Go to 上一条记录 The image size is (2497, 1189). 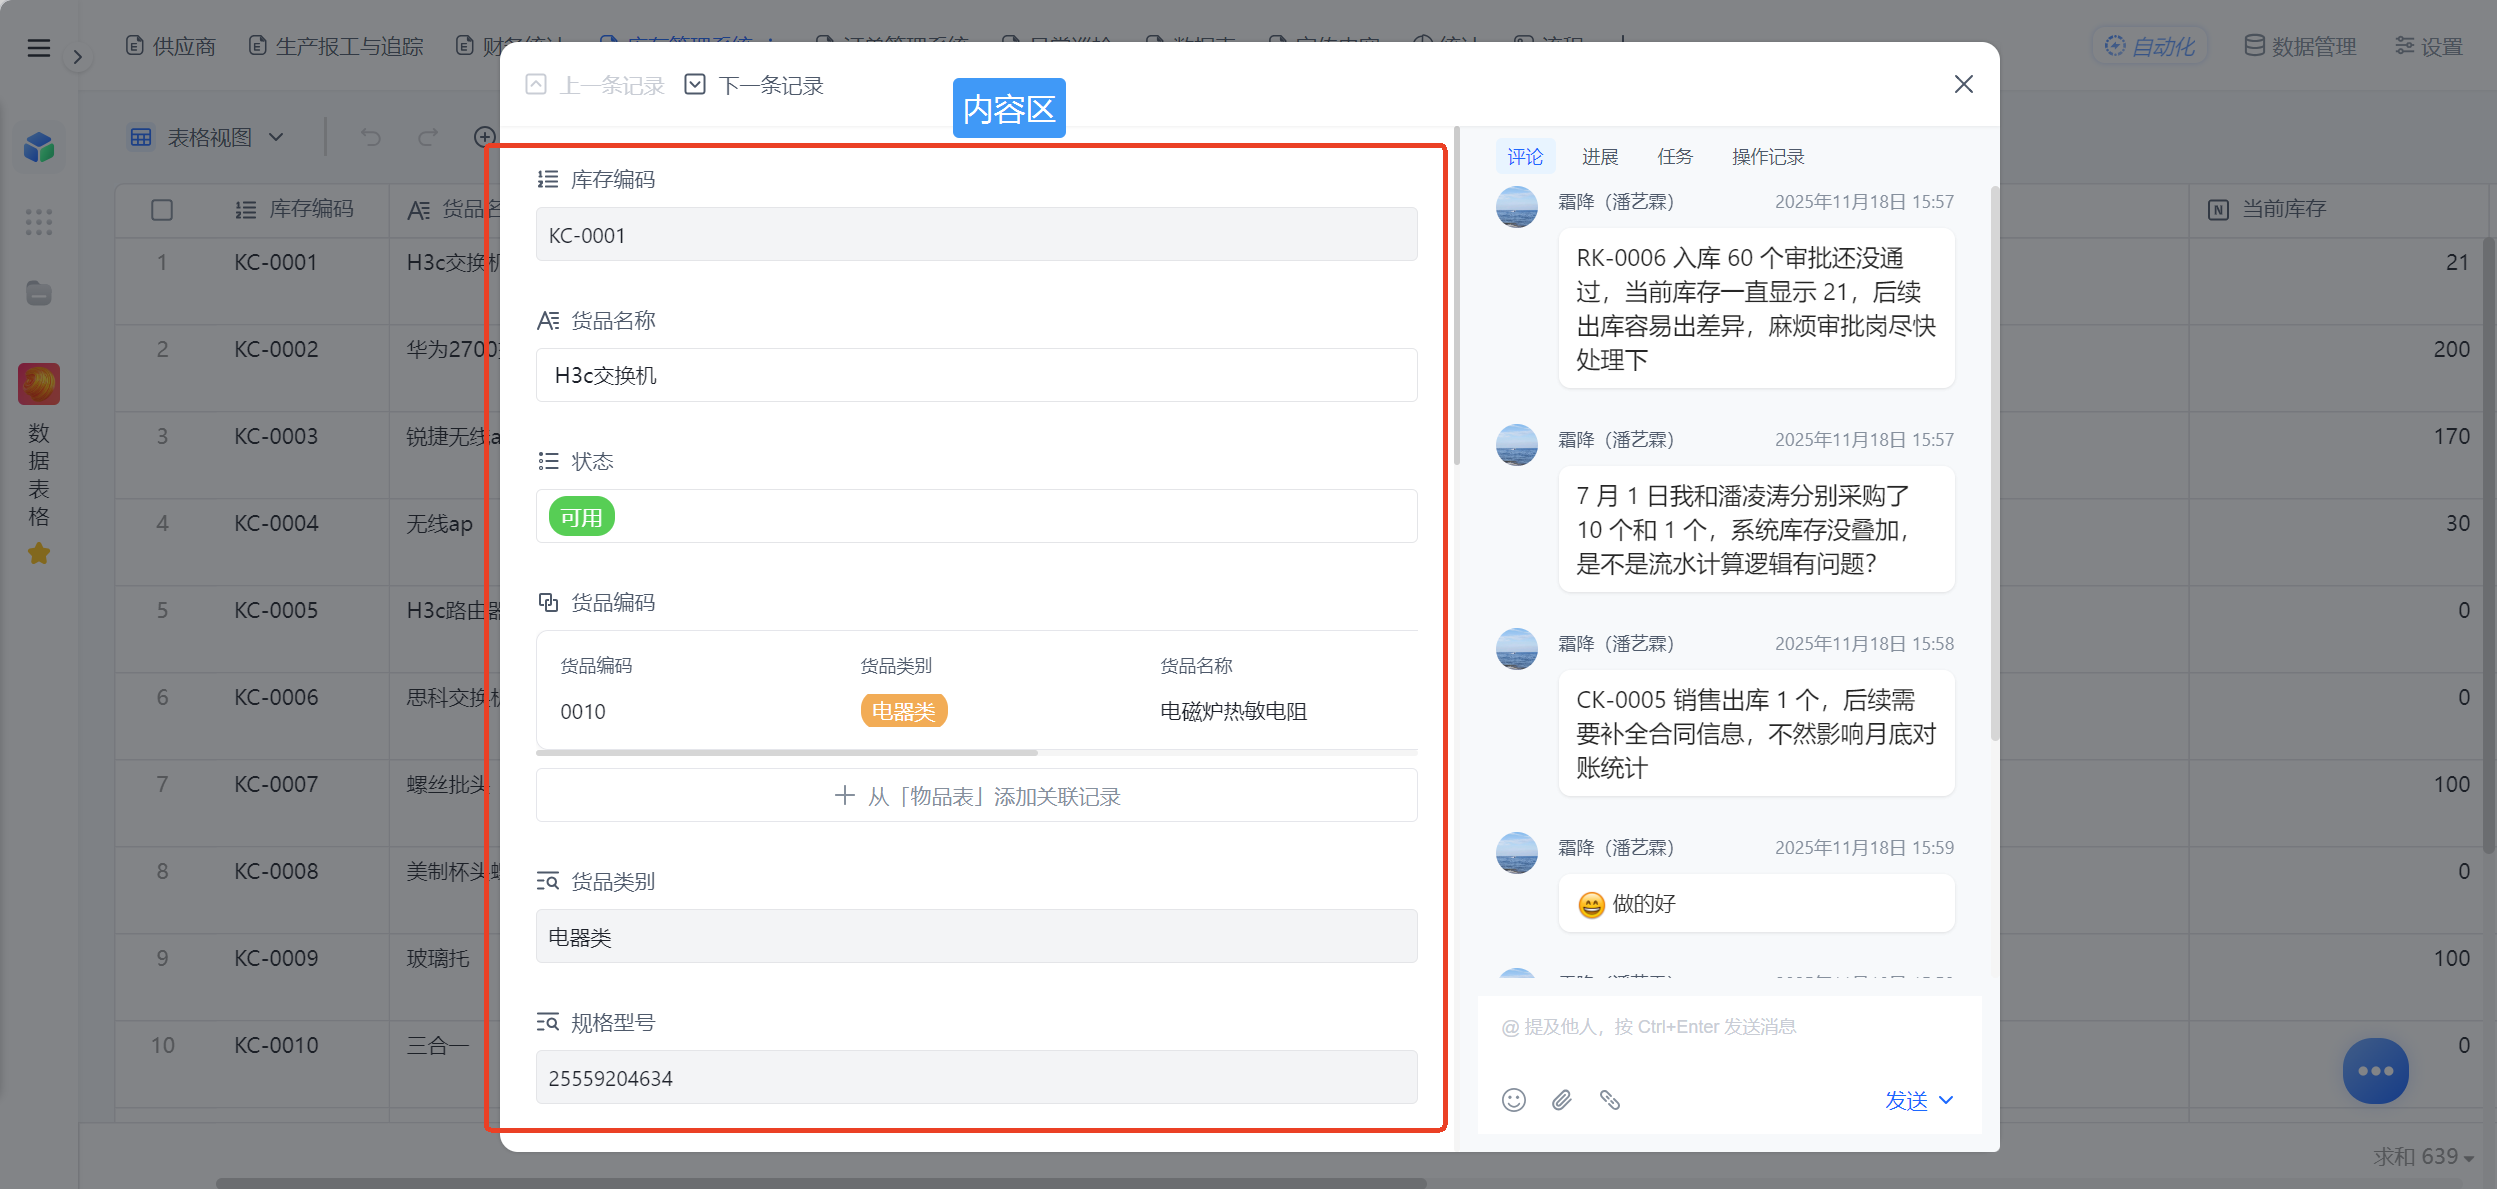pos(595,85)
